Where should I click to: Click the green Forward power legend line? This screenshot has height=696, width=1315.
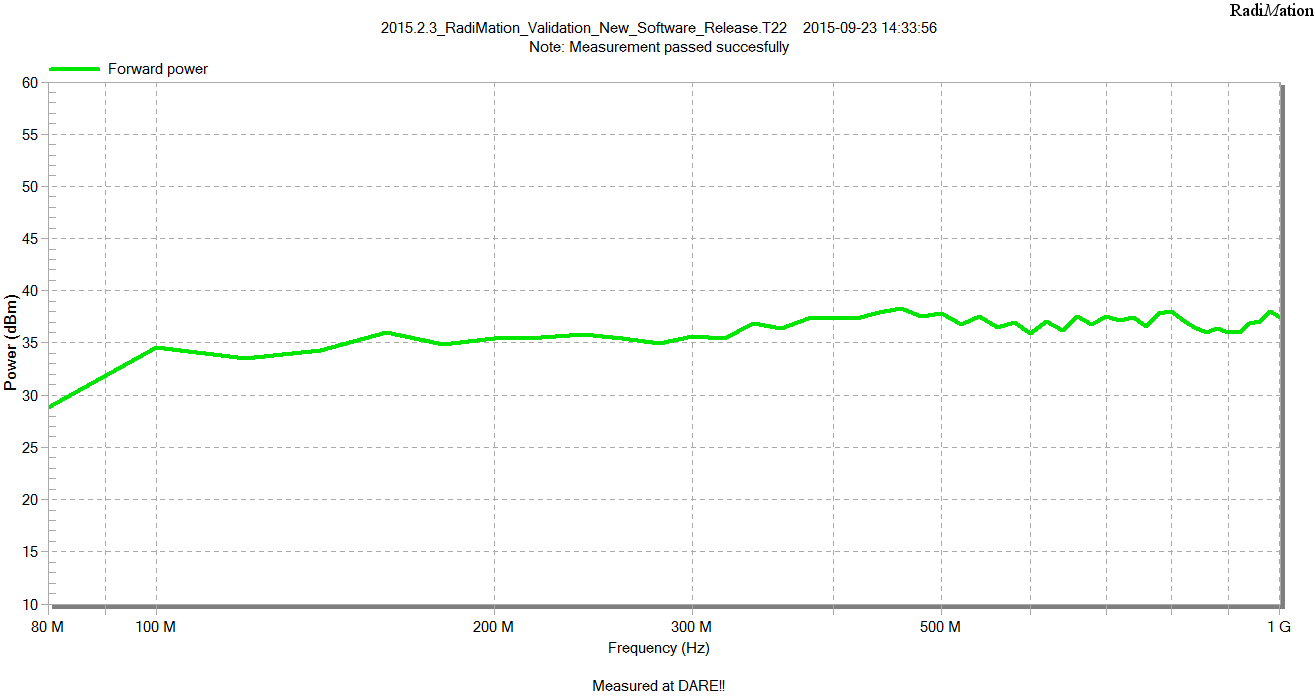click(x=75, y=69)
